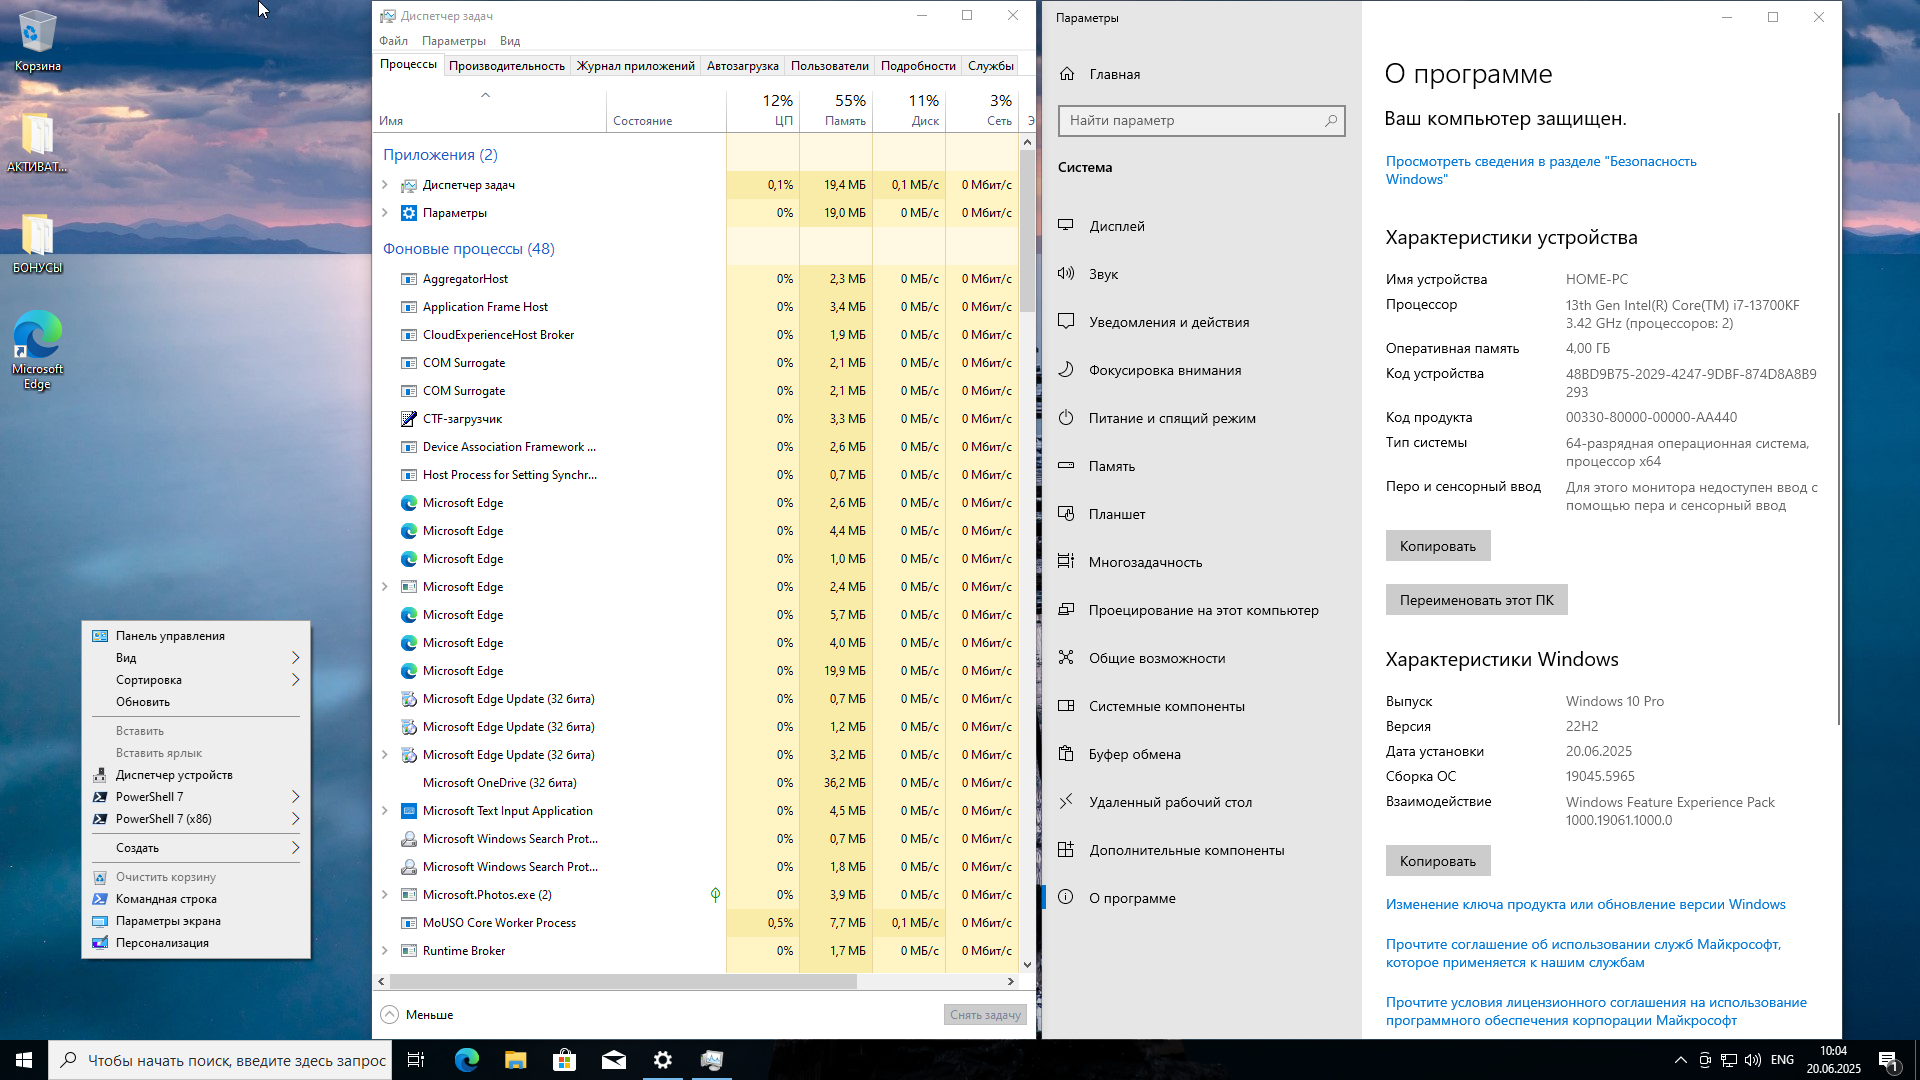Sort processes by Память column header
The height and width of the screenshot is (1080, 1920).
pyautogui.click(x=836, y=110)
